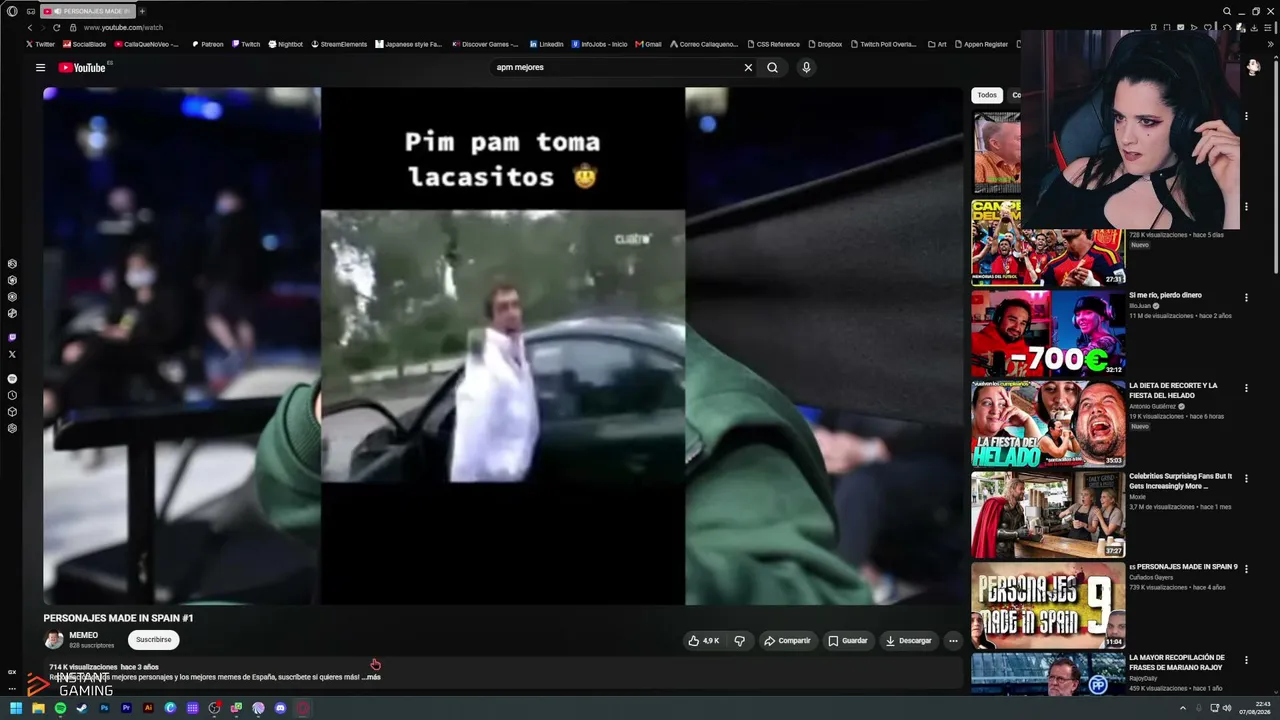The width and height of the screenshot is (1280, 720).
Task: Select the Todos filter chip
Action: coord(987,95)
